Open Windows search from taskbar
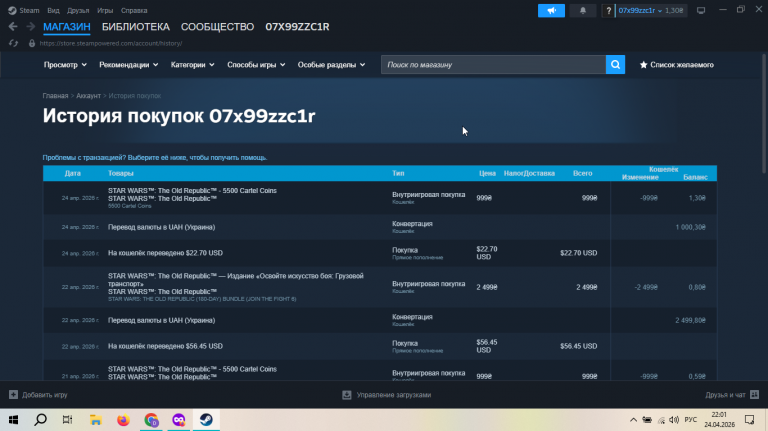 tap(41, 420)
